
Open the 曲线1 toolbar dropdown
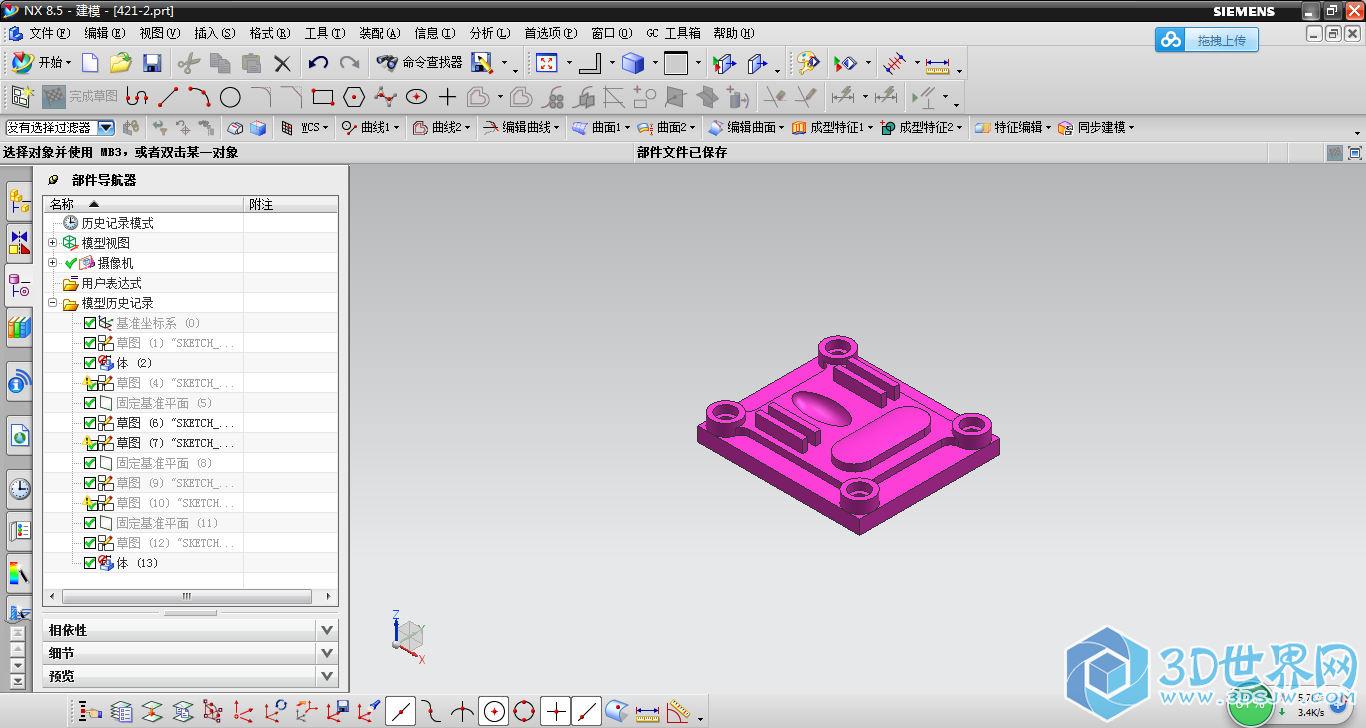[371, 128]
